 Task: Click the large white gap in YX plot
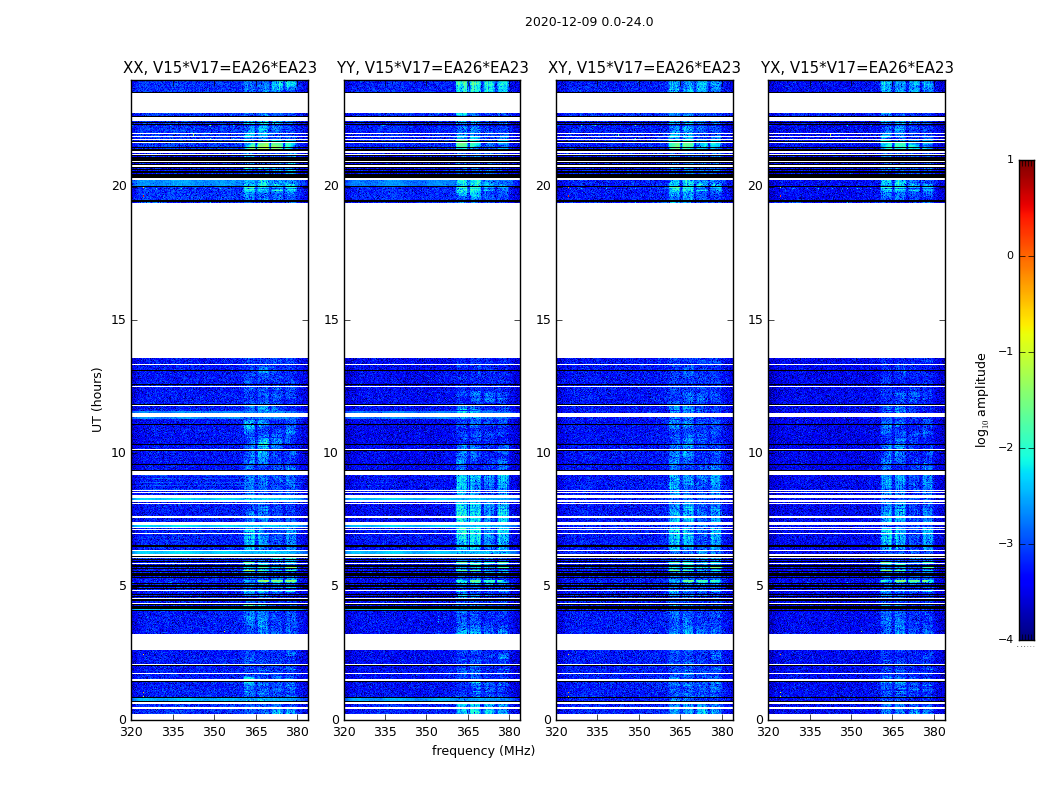(856, 280)
